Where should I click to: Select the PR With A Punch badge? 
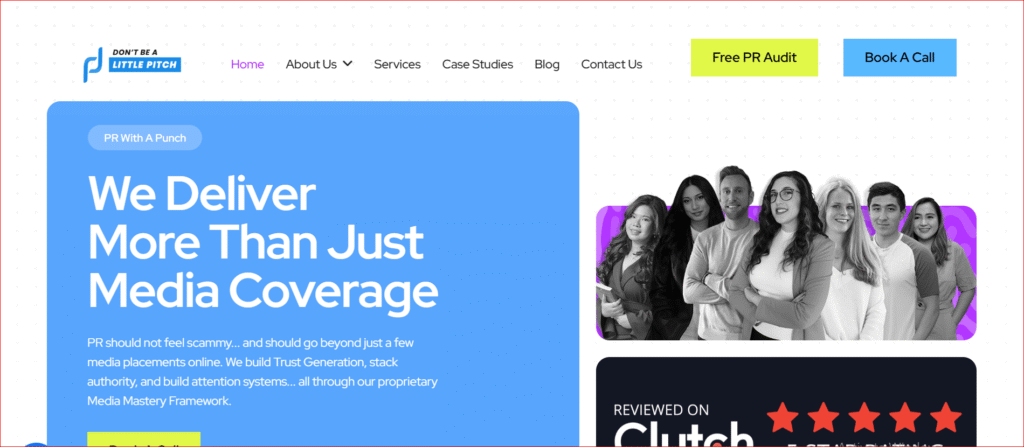coord(145,138)
